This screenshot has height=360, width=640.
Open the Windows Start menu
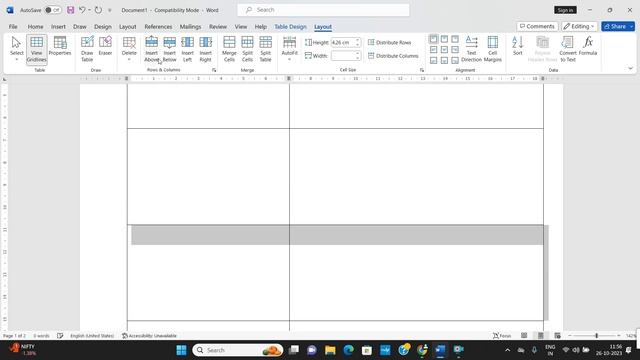(181, 350)
